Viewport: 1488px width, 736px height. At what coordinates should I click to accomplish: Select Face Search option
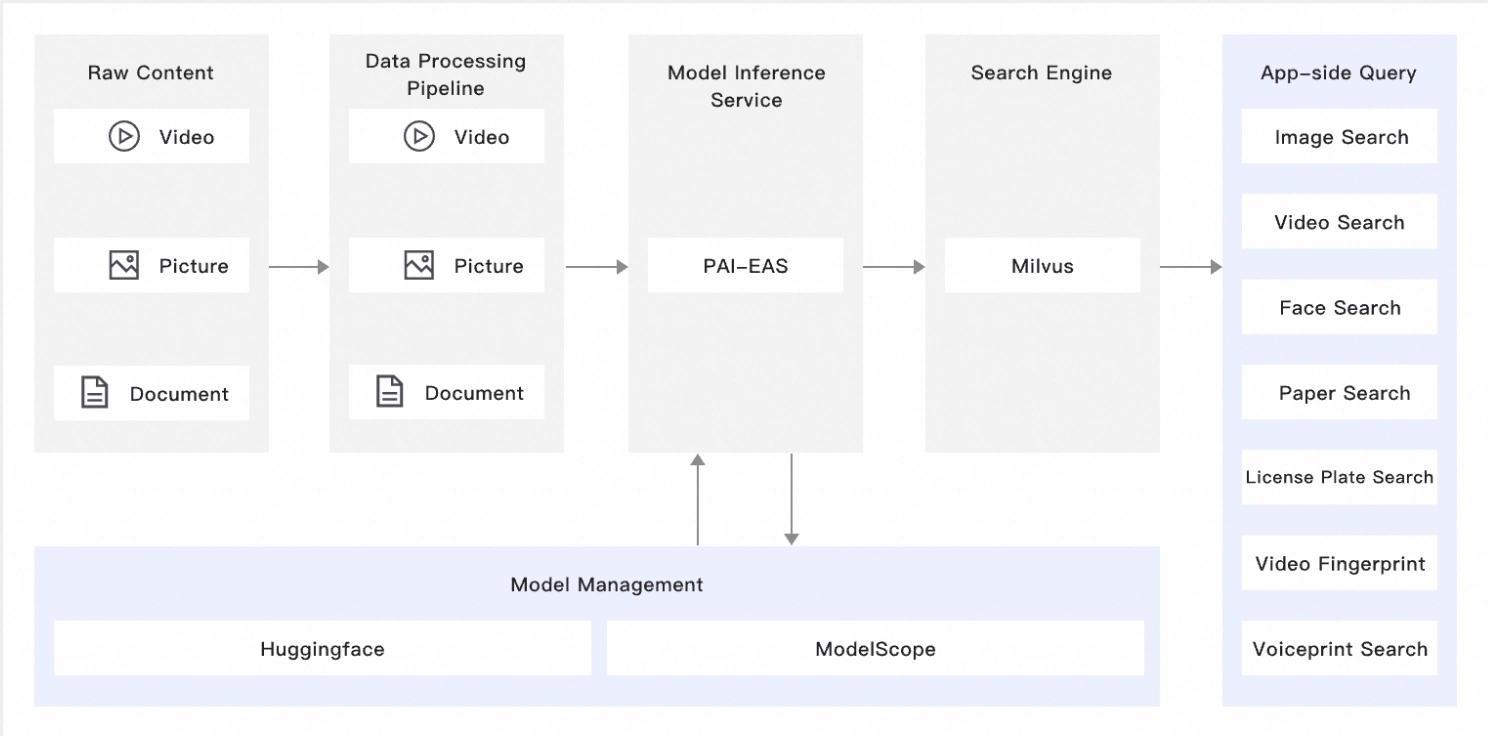coord(1340,308)
